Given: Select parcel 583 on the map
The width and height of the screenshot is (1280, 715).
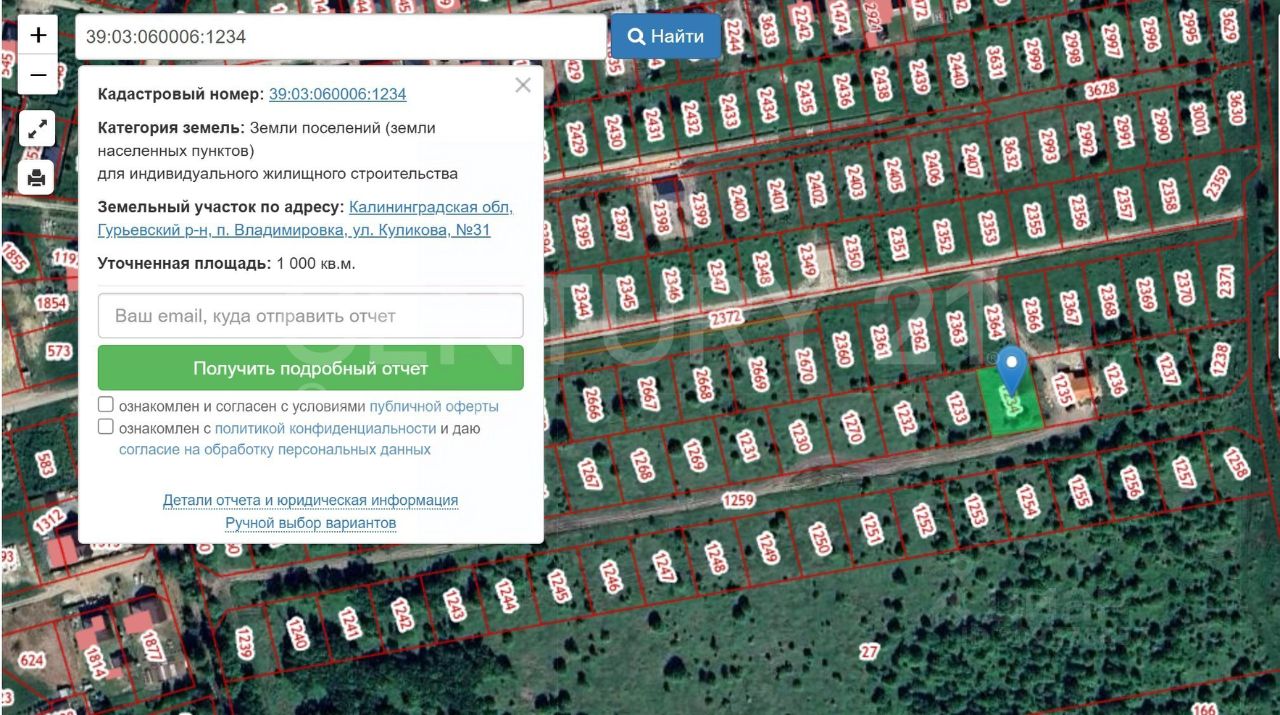Looking at the screenshot, I should click(45, 465).
